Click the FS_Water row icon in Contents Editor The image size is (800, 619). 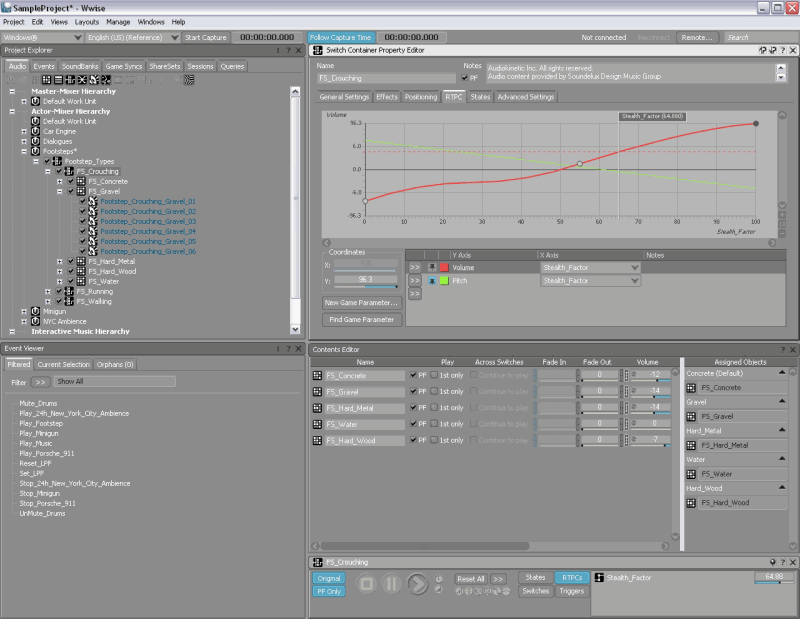click(317, 424)
